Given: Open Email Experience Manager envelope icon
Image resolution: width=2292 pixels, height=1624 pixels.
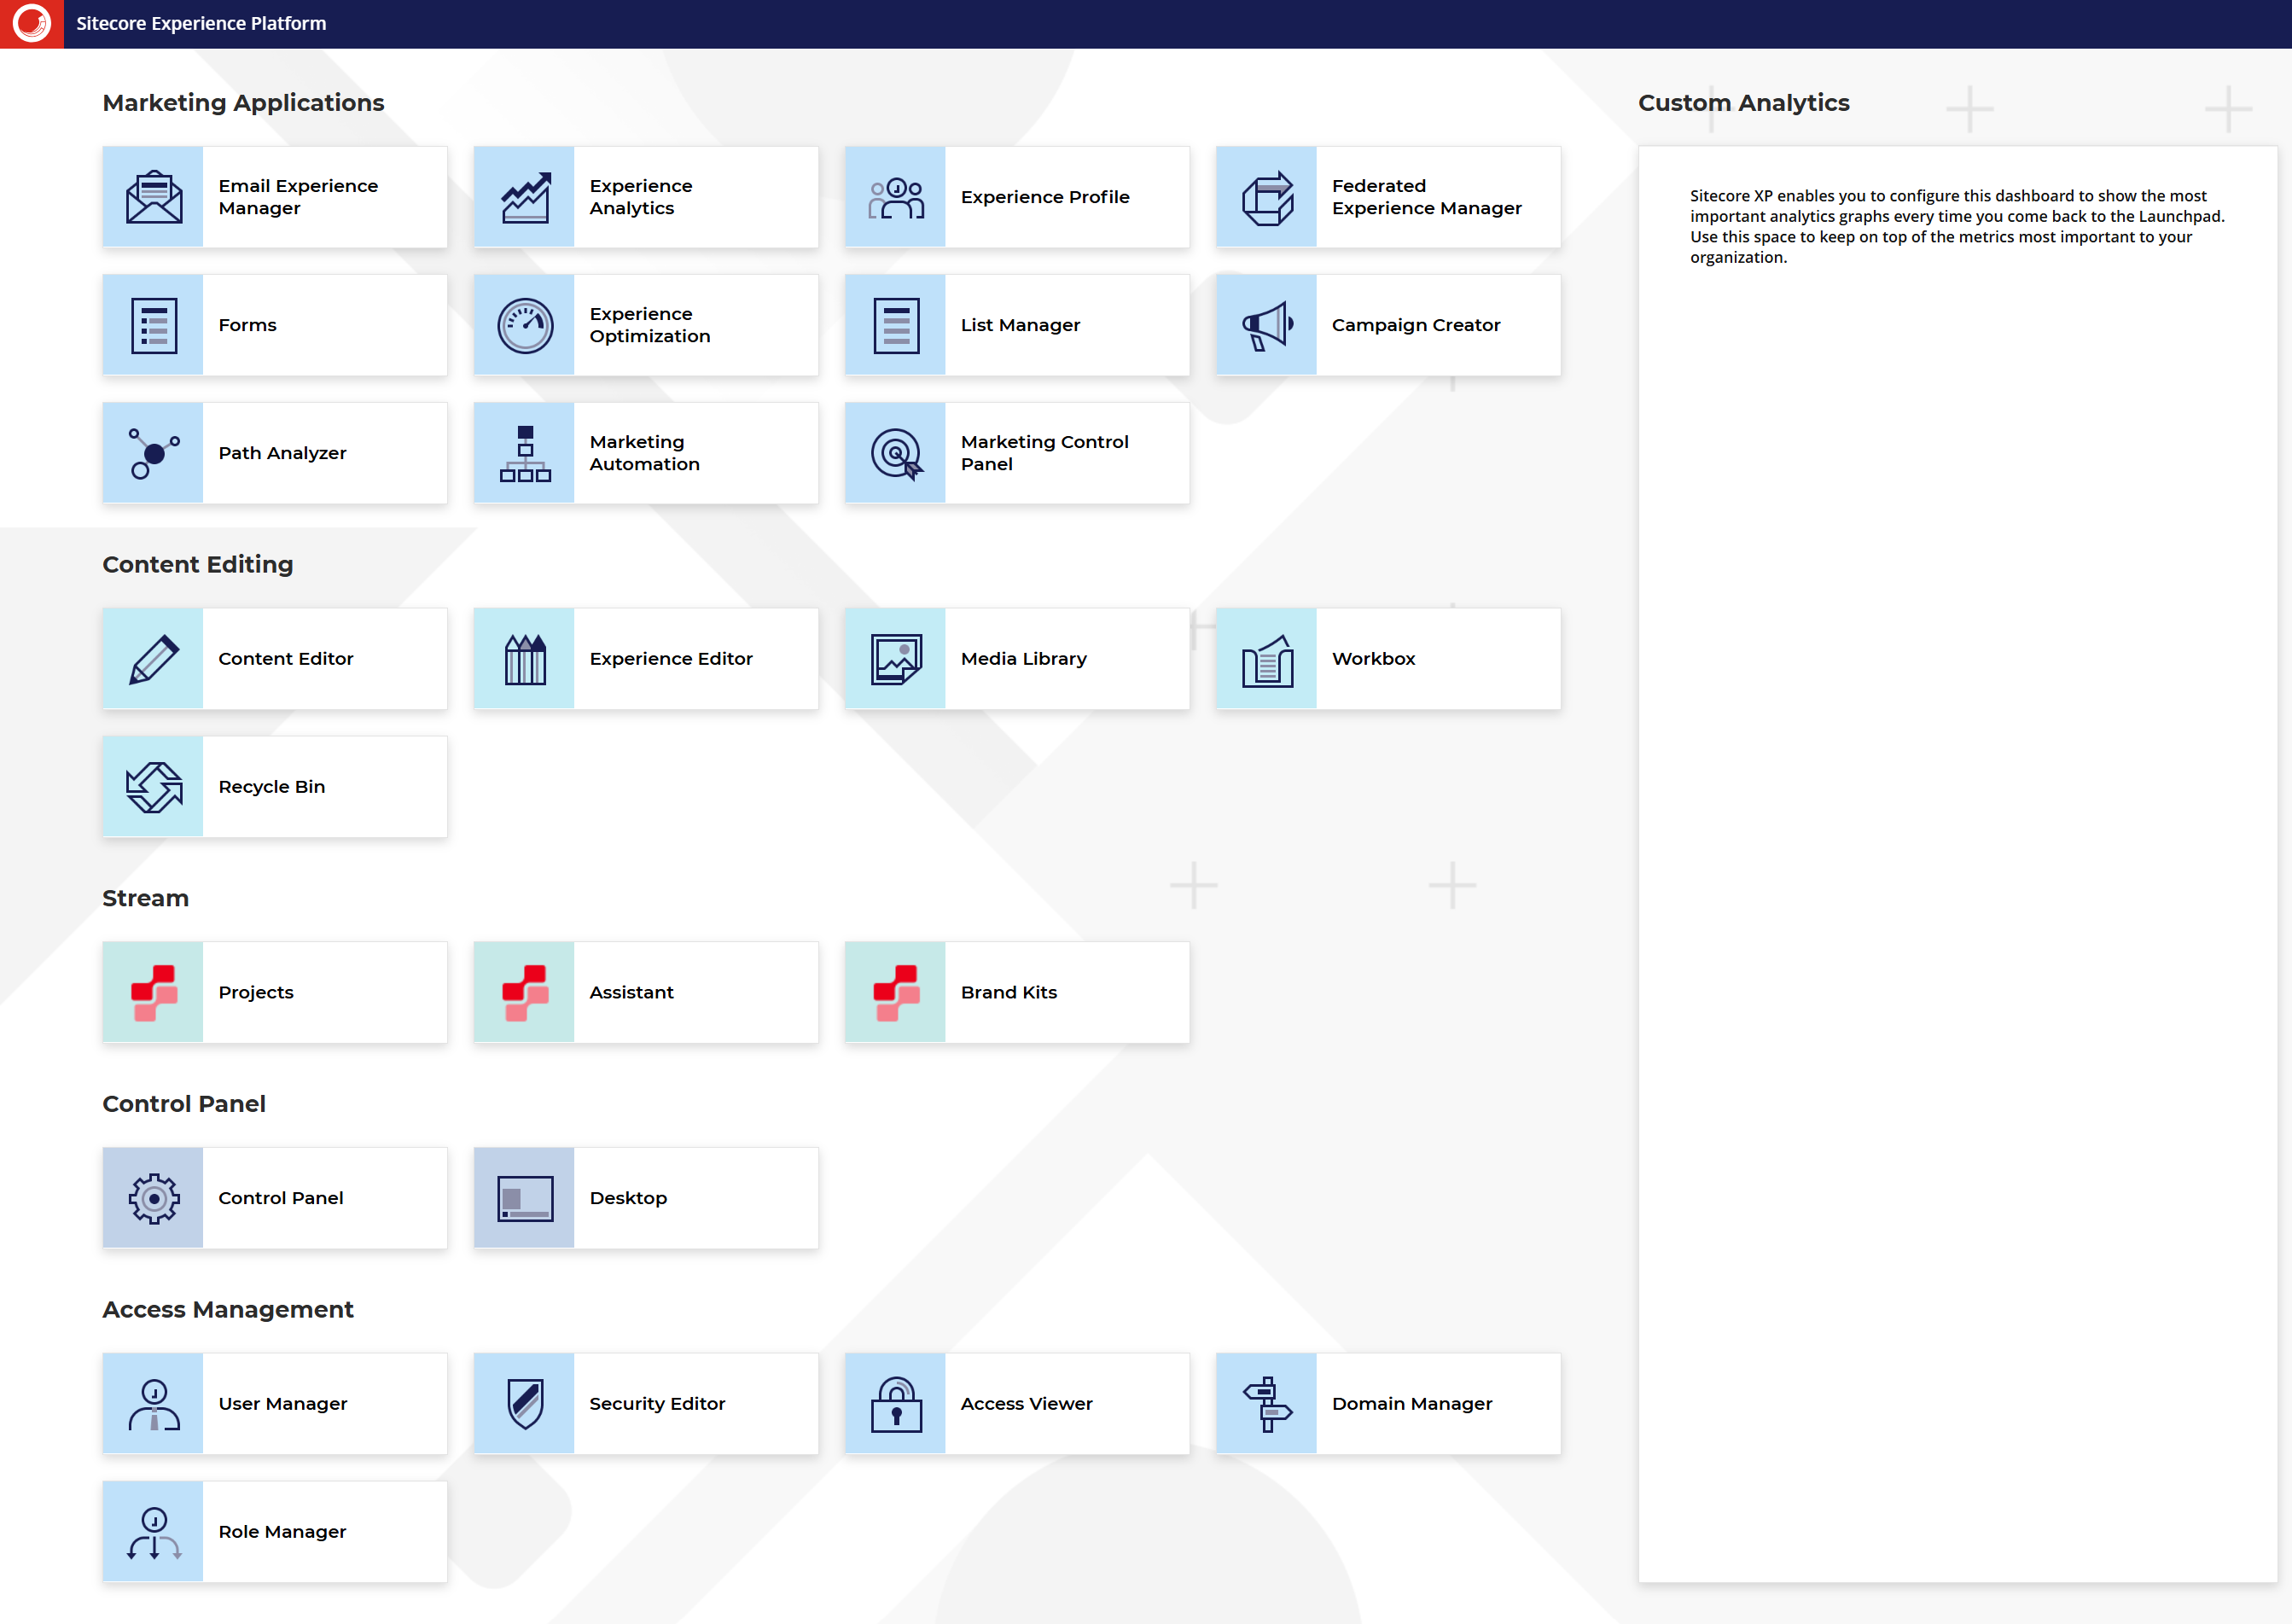Looking at the screenshot, I should (x=153, y=197).
